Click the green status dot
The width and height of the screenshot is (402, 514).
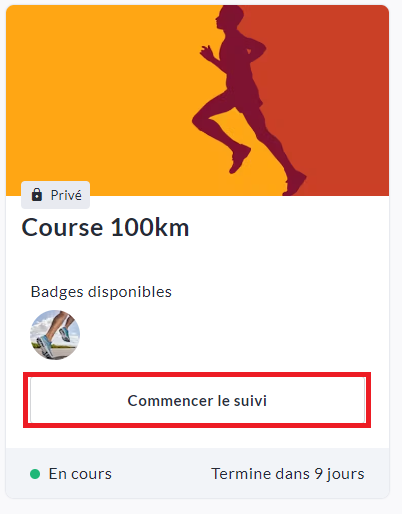tap(35, 474)
